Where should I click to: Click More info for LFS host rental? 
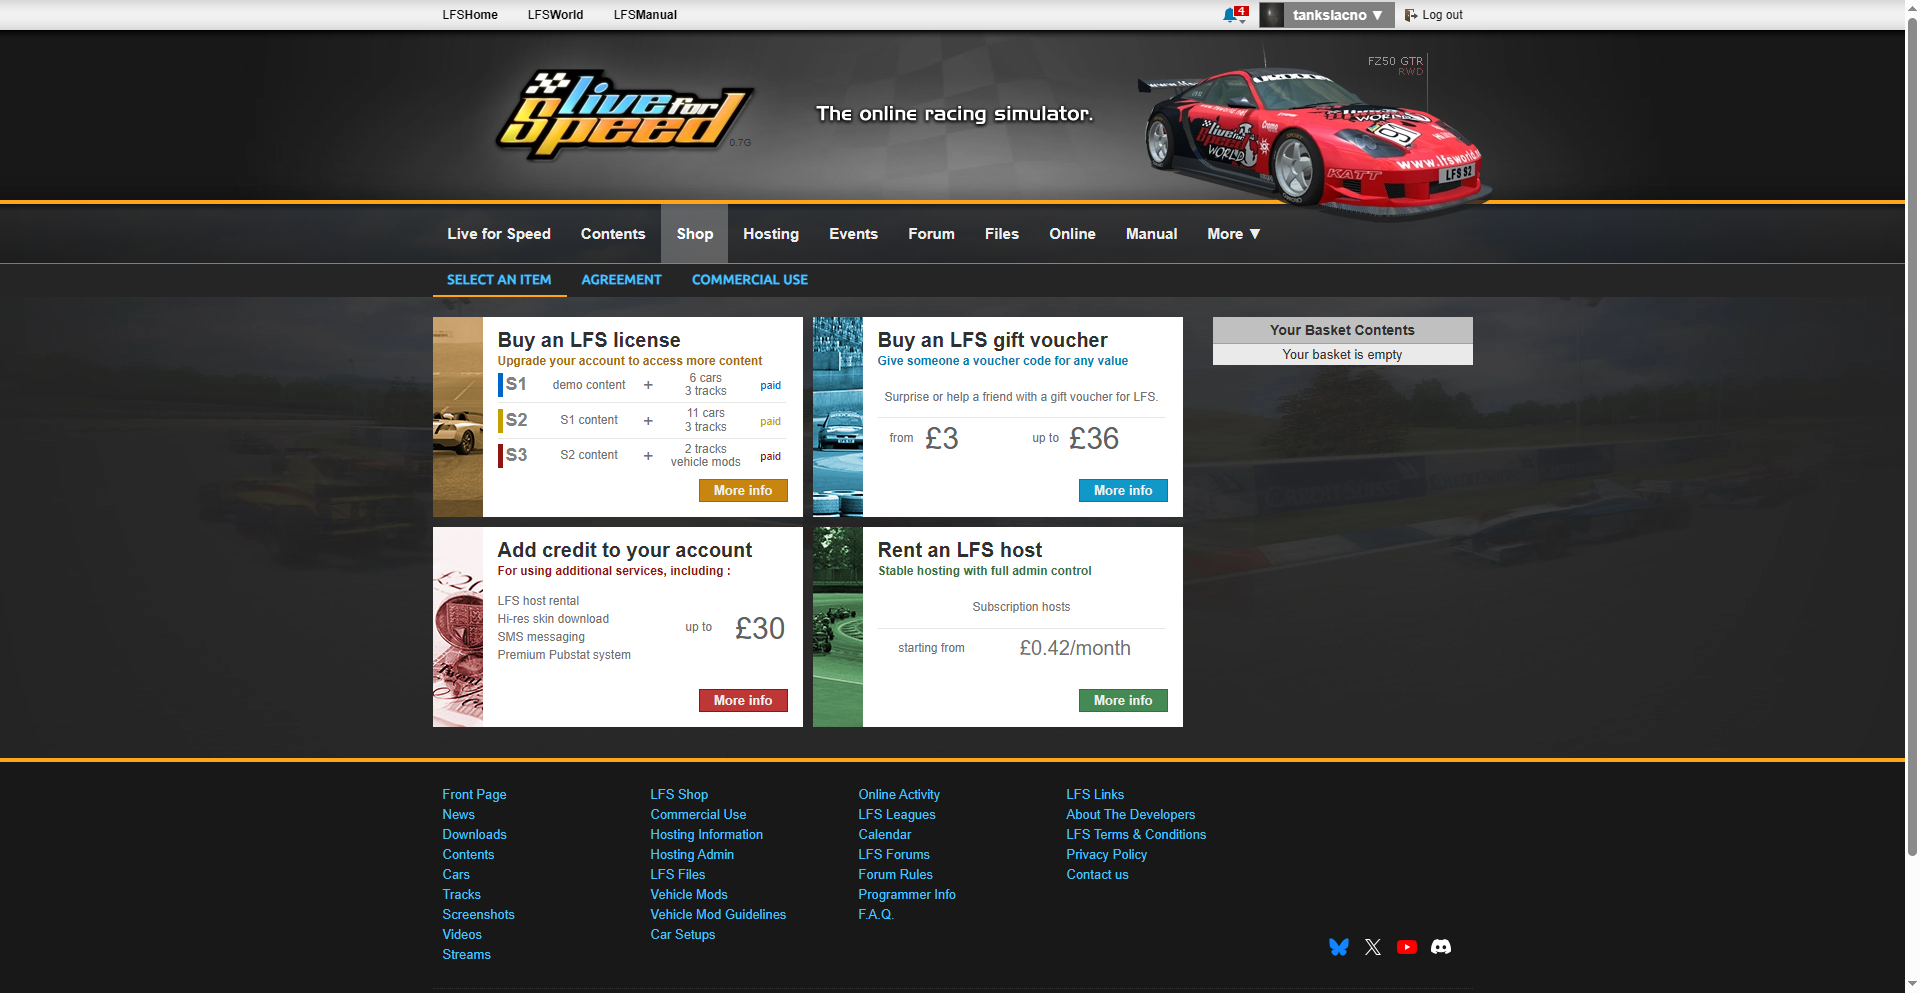1123,701
